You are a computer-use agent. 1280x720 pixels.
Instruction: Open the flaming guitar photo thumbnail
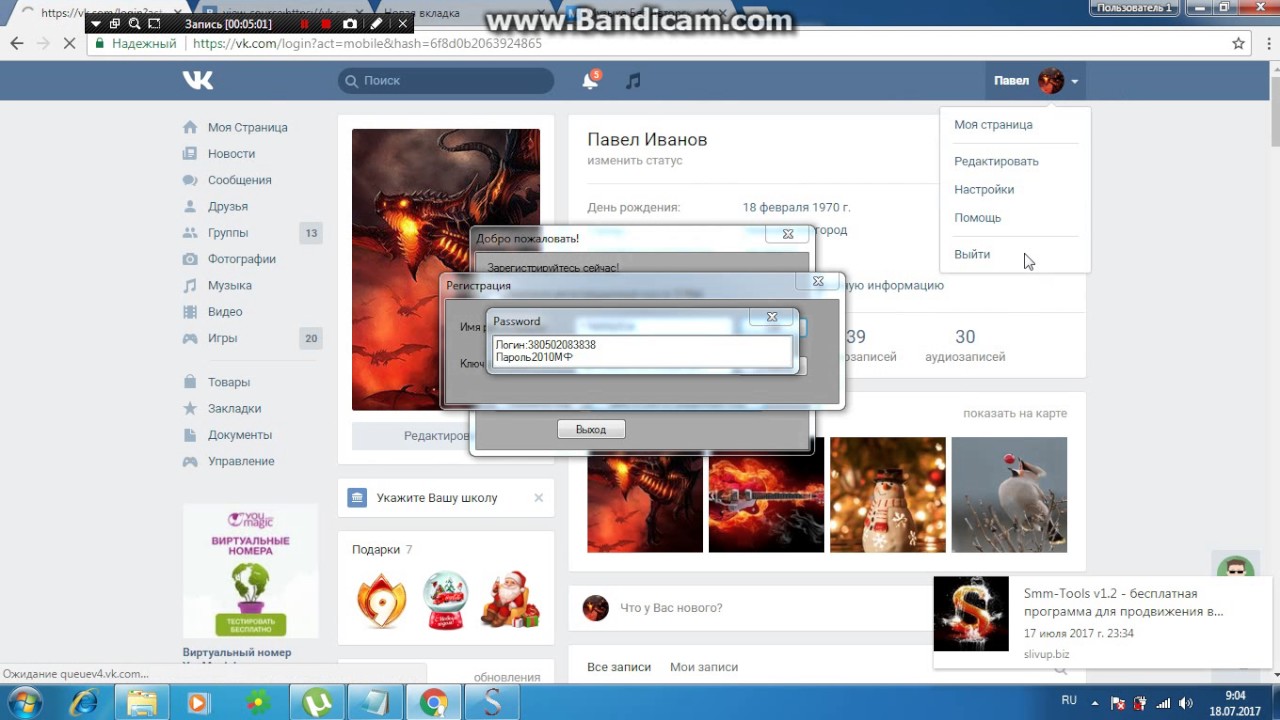pos(766,495)
